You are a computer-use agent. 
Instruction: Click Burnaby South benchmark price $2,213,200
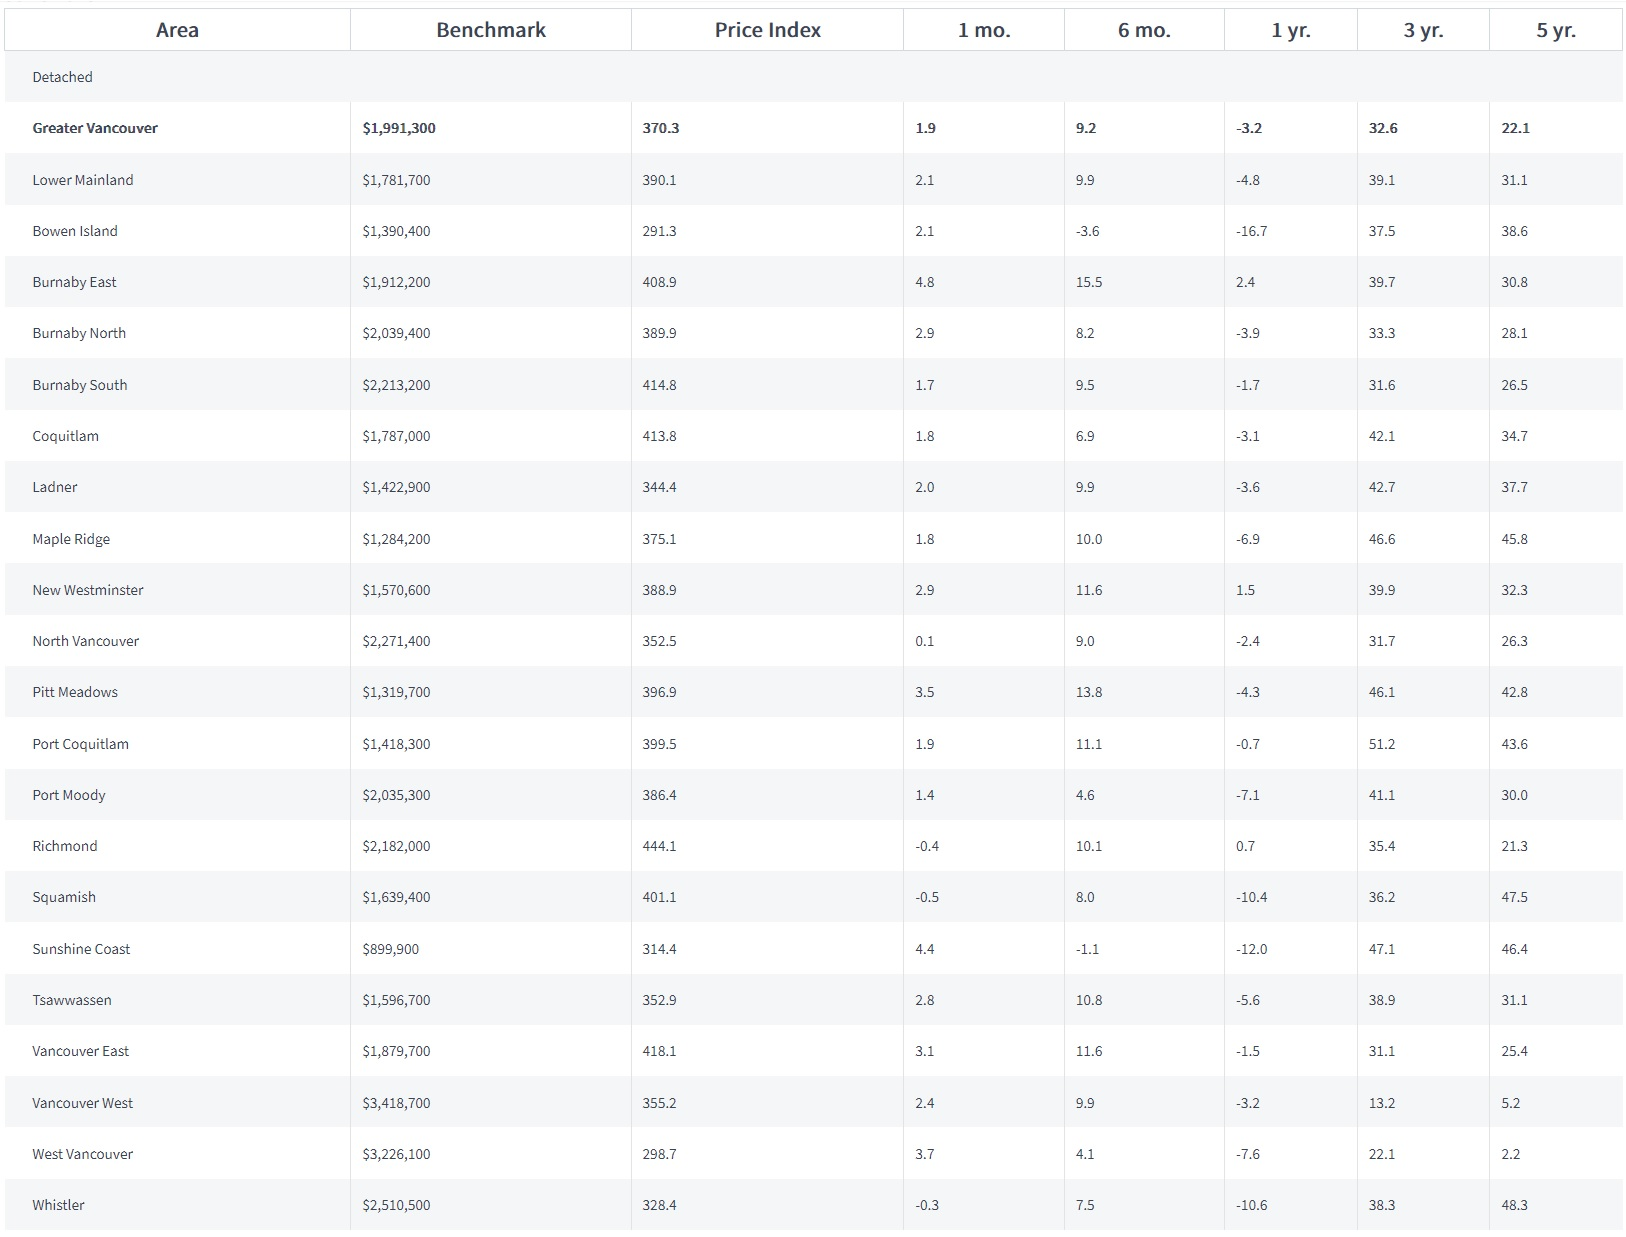point(396,385)
